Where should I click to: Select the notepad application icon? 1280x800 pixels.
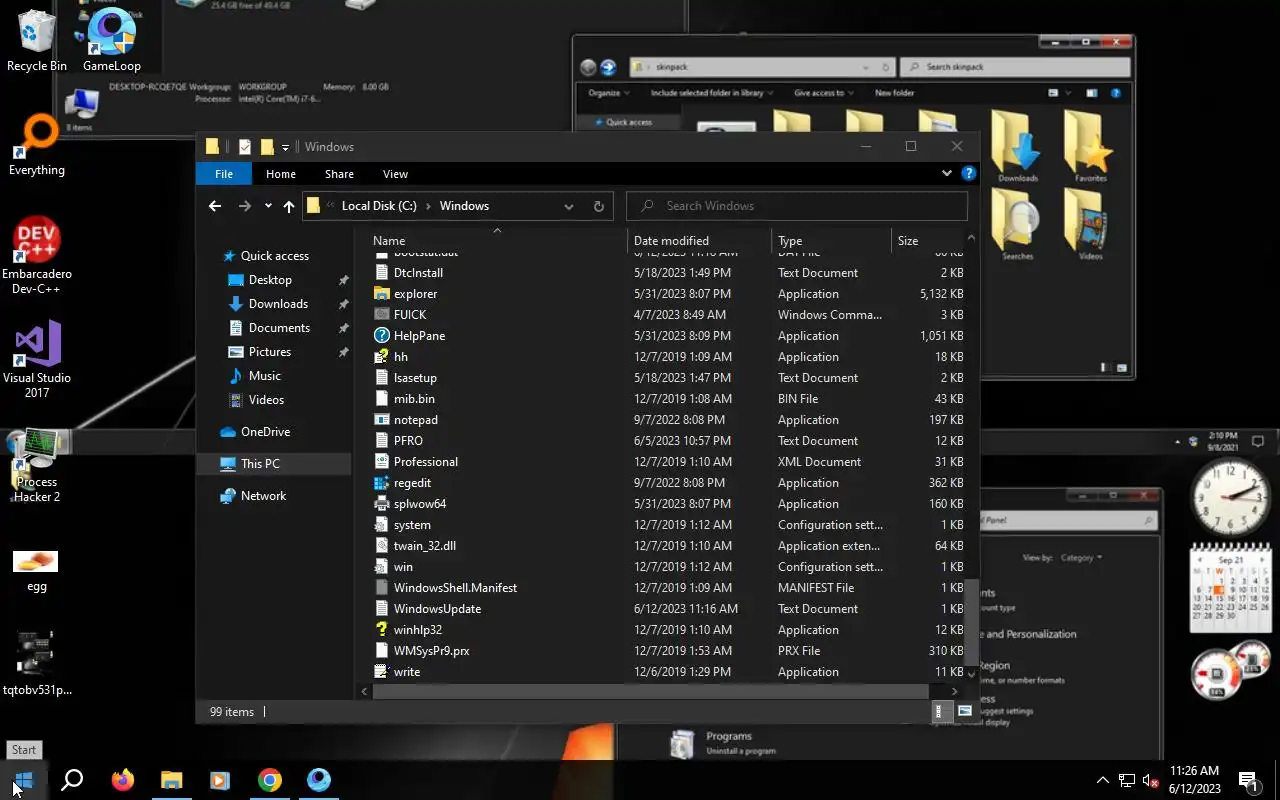381,420
